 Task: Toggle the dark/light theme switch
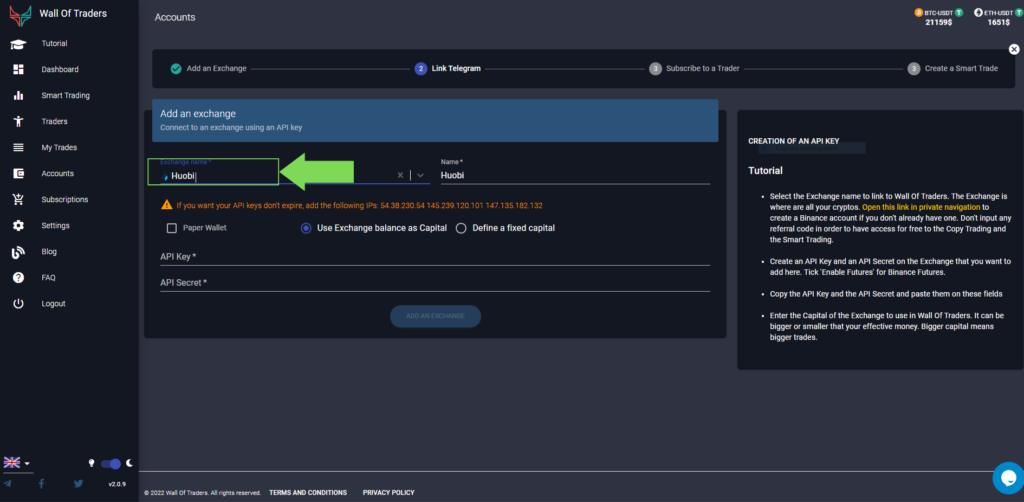(x=111, y=463)
